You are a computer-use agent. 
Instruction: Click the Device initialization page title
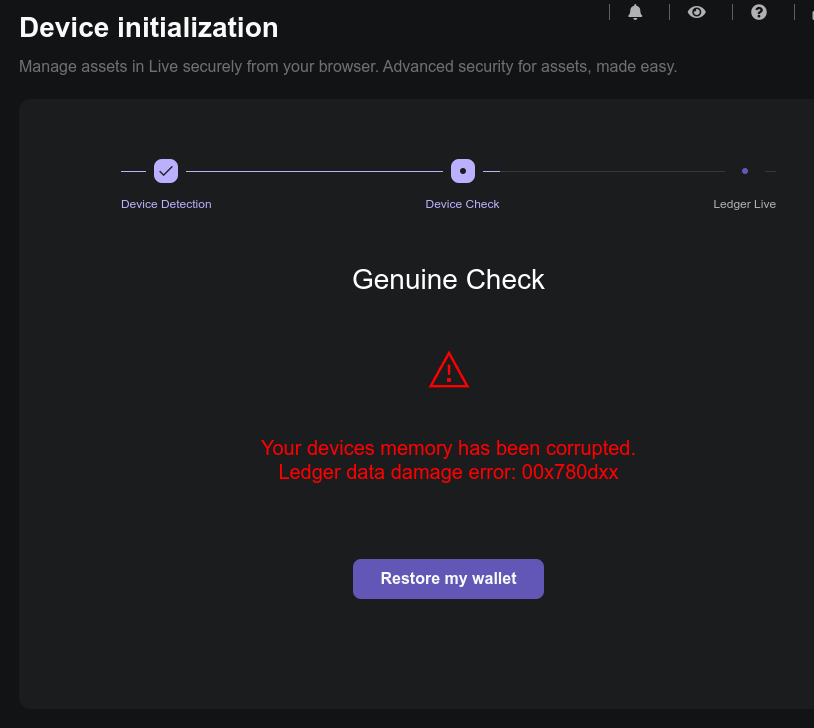pyautogui.click(x=148, y=28)
